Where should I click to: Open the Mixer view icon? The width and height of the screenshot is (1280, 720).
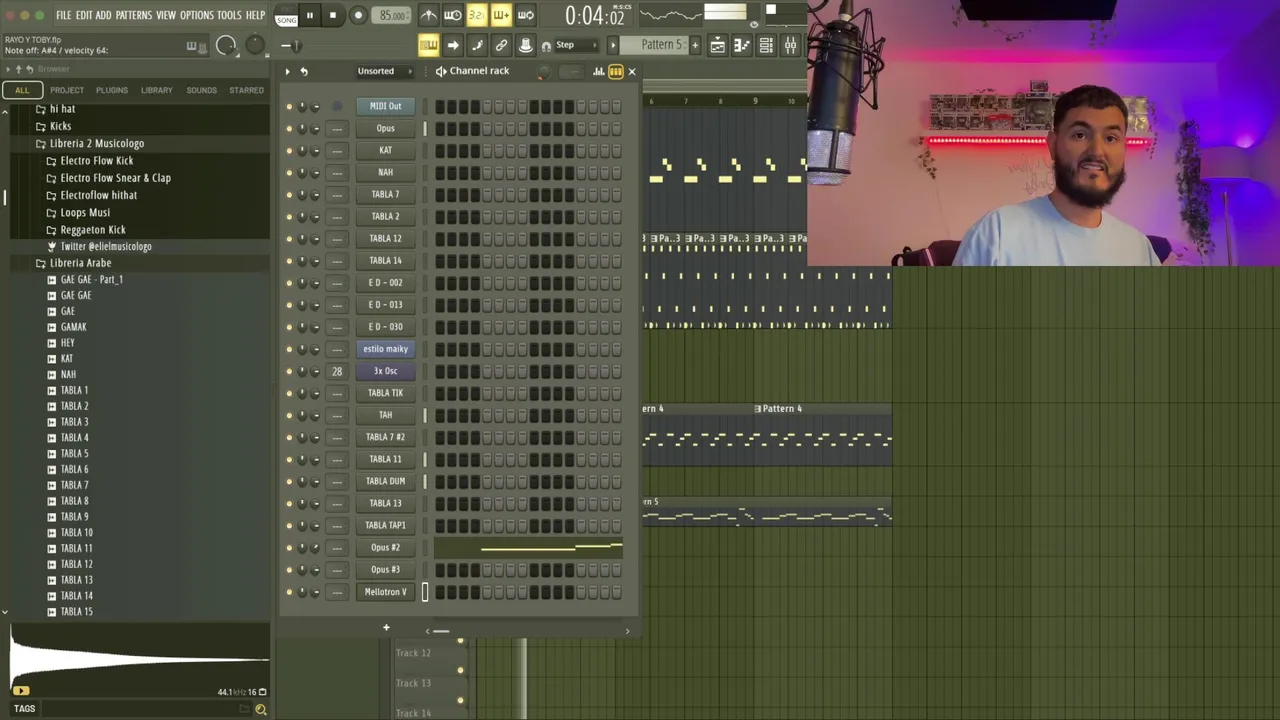(790, 45)
